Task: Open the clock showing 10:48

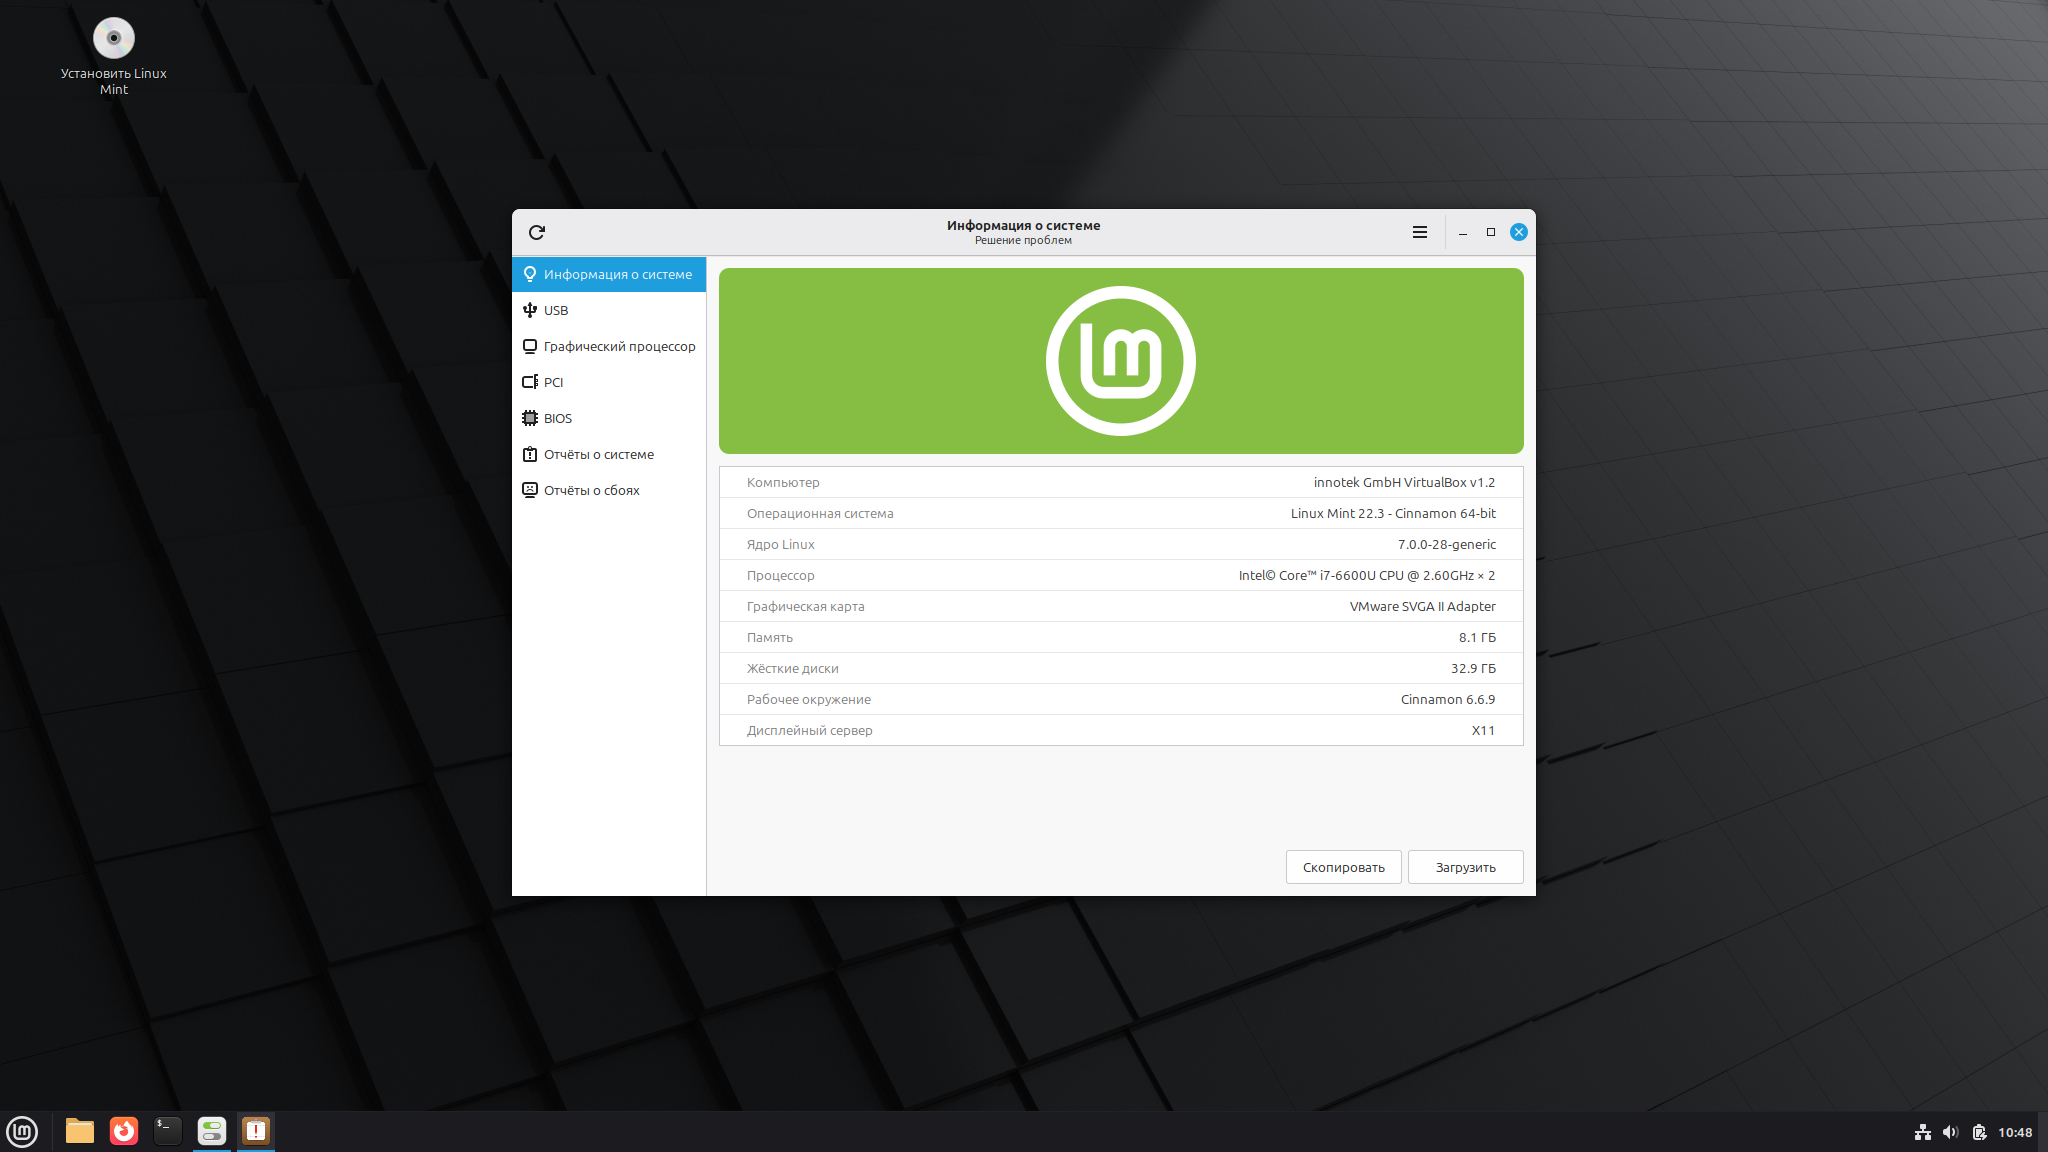Action: [x=2015, y=1132]
